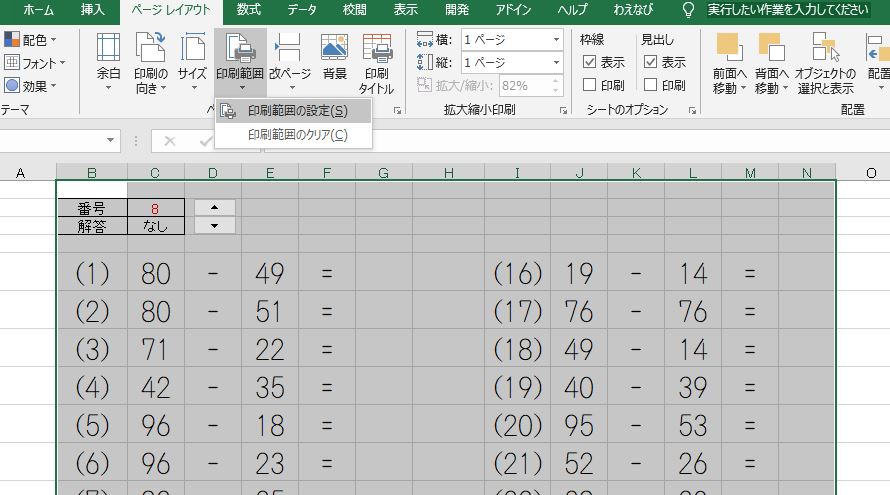Switch to the ヘルプ tab
Screen dimensions: 890x495
pos(572,10)
